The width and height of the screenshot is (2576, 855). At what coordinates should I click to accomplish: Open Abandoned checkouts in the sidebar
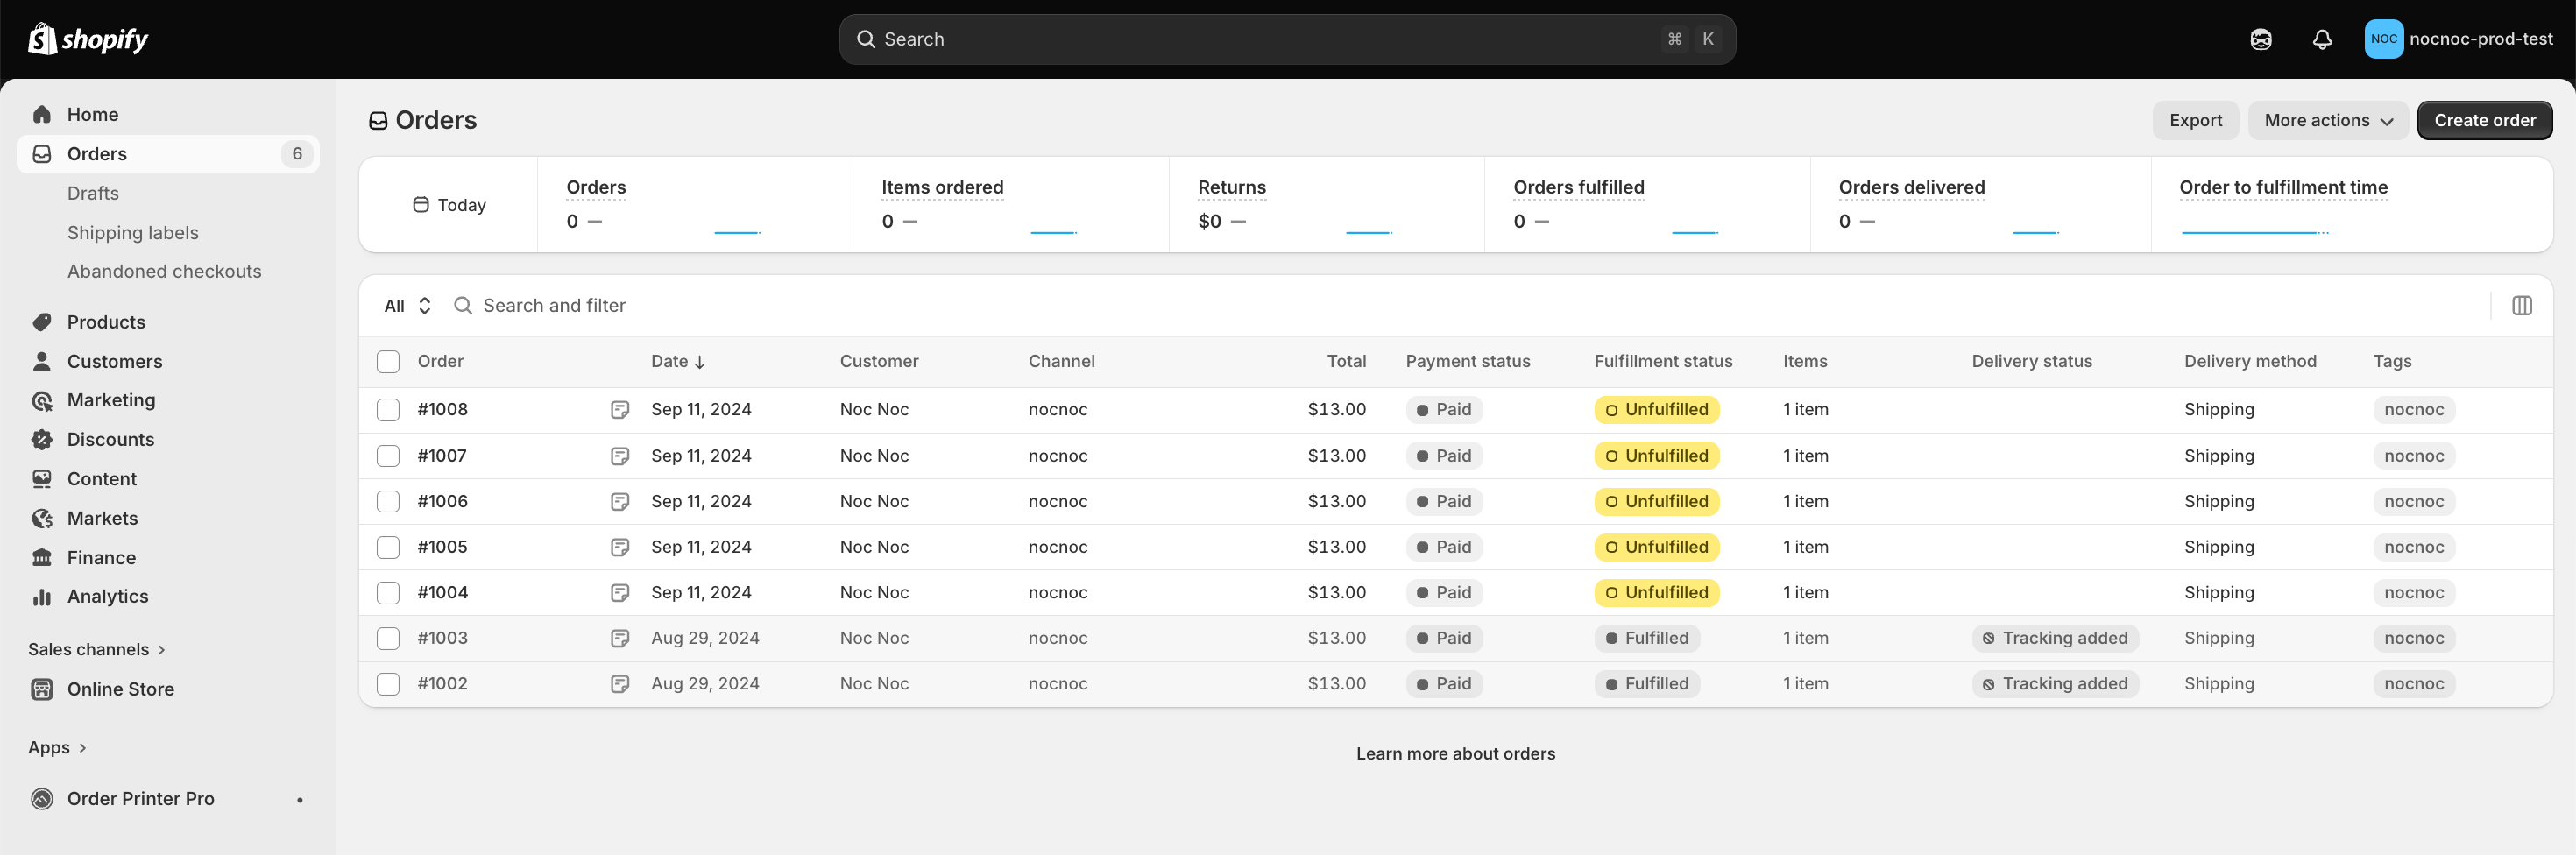164,271
